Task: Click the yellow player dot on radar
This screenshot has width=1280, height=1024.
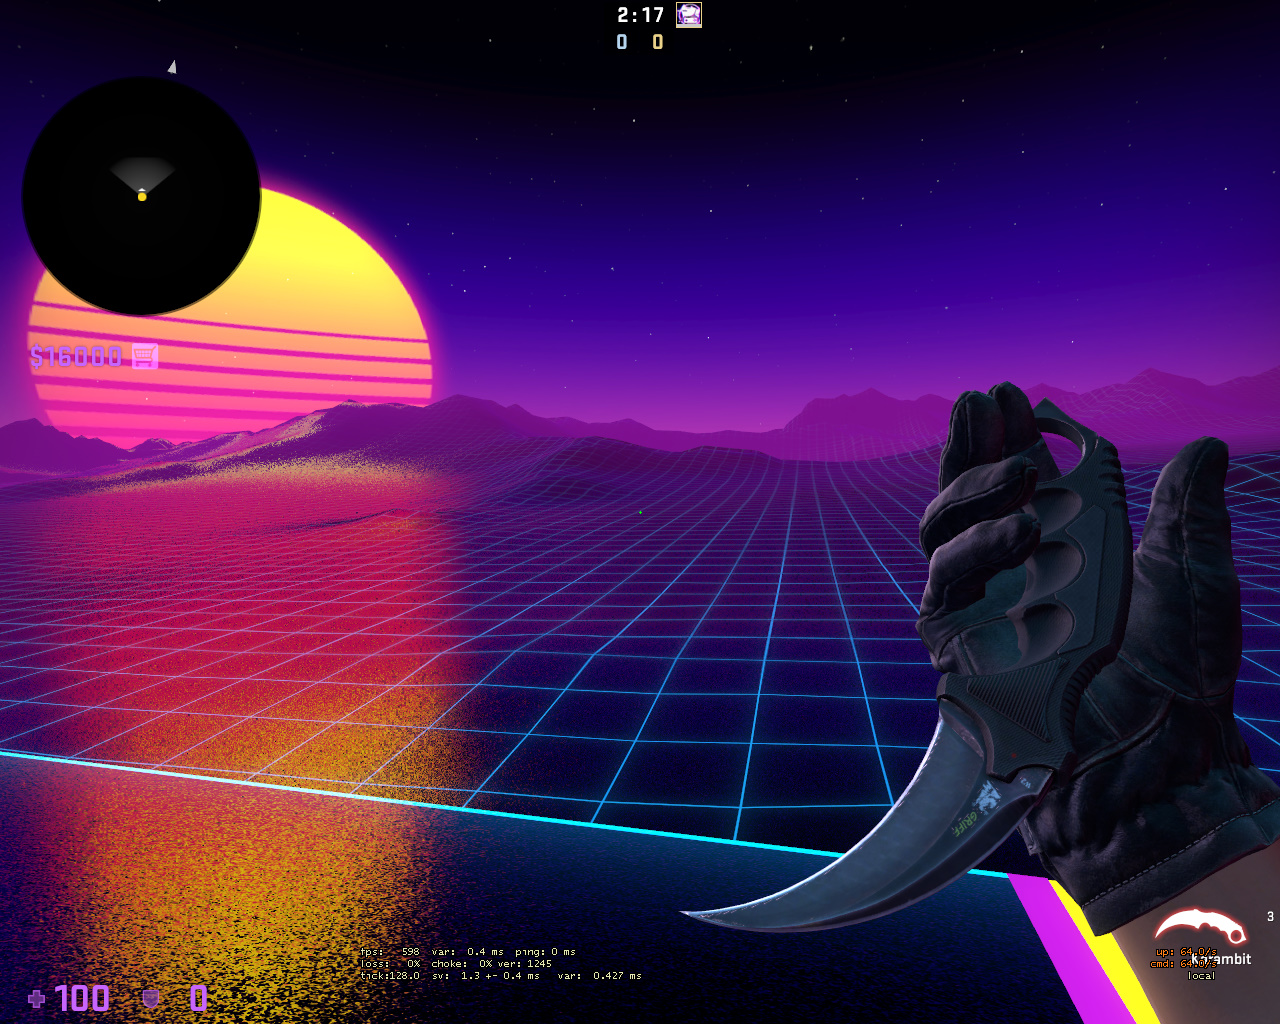Action: [x=142, y=197]
